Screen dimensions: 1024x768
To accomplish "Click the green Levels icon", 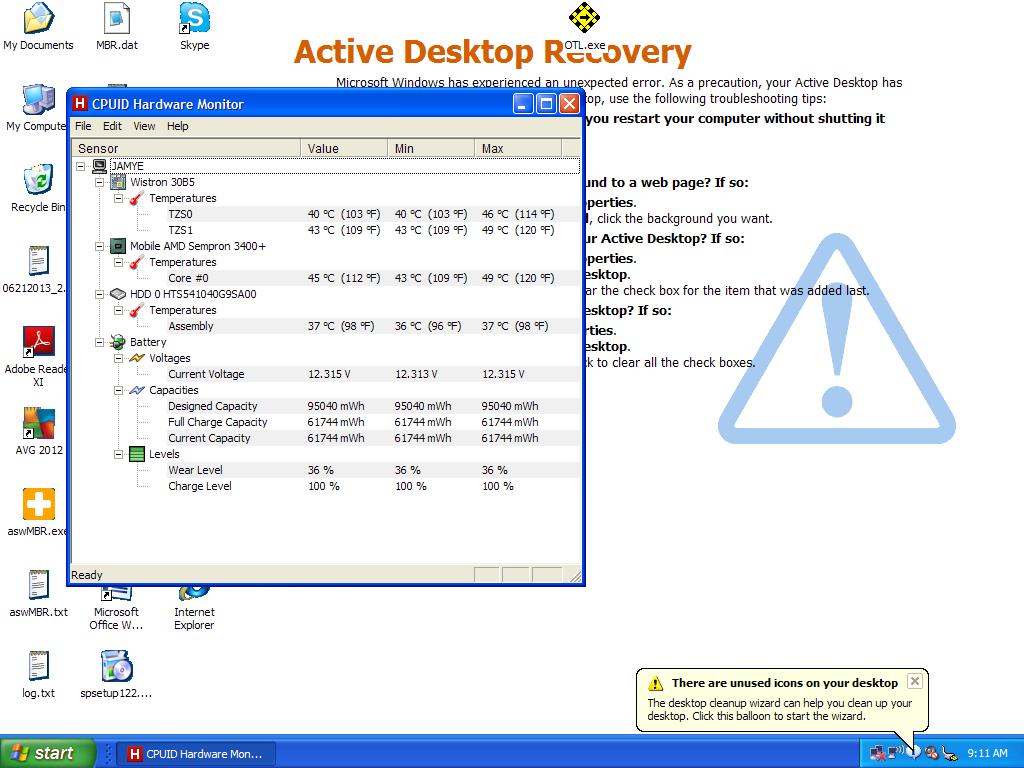I will pos(136,454).
